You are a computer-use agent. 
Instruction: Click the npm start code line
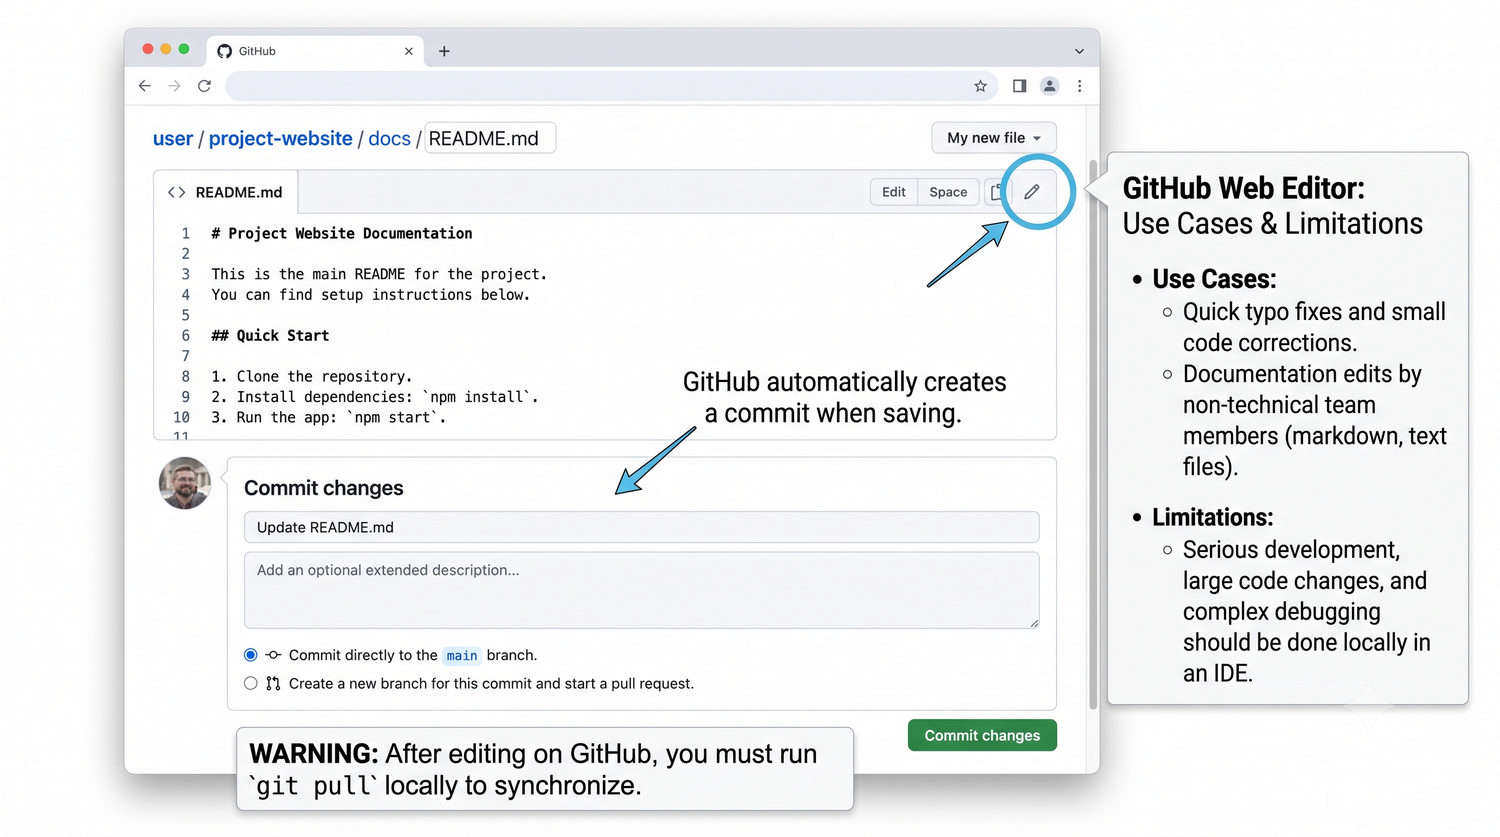(x=328, y=417)
